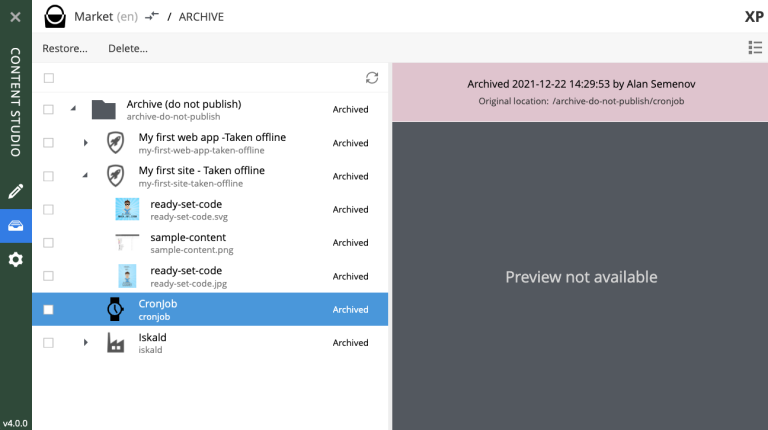
Task: Open the edit pencil icon in the sidebar
Action: tap(15, 191)
